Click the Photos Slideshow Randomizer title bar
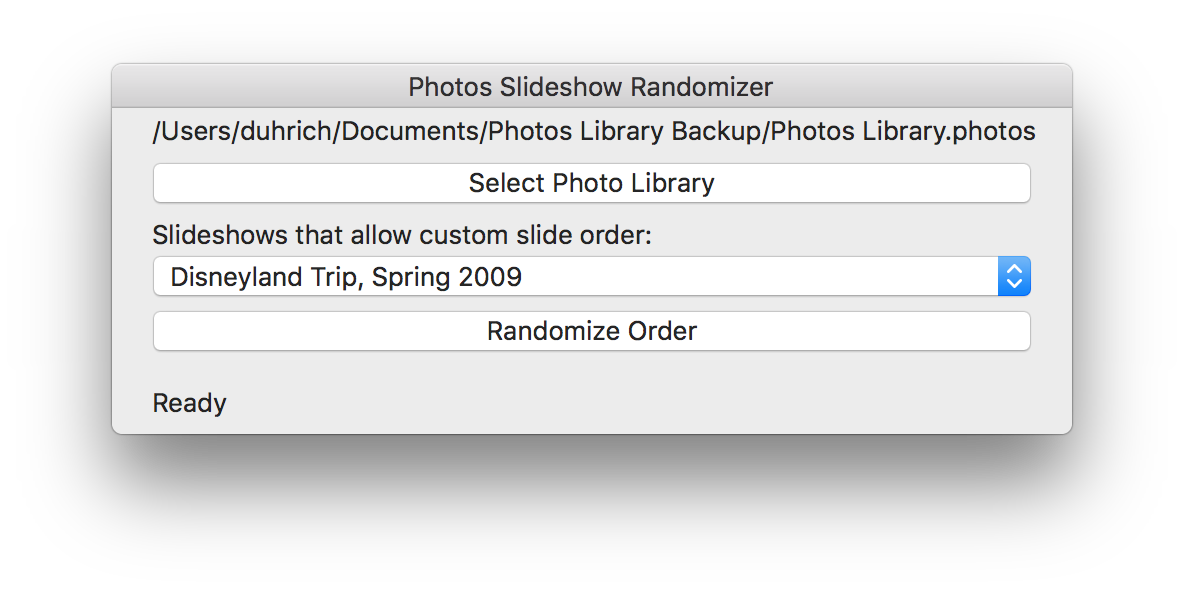The height and width of the screenshot is (594, 1184). pos(591,87)
